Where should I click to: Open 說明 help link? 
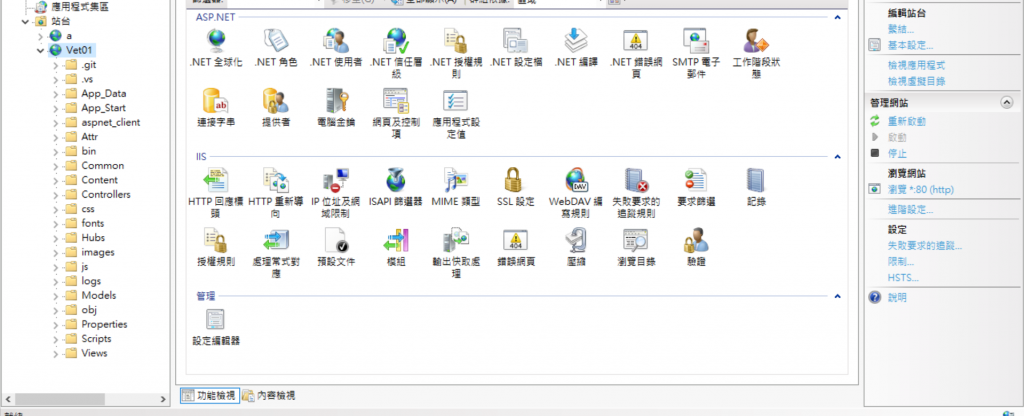tap(897, 298)
